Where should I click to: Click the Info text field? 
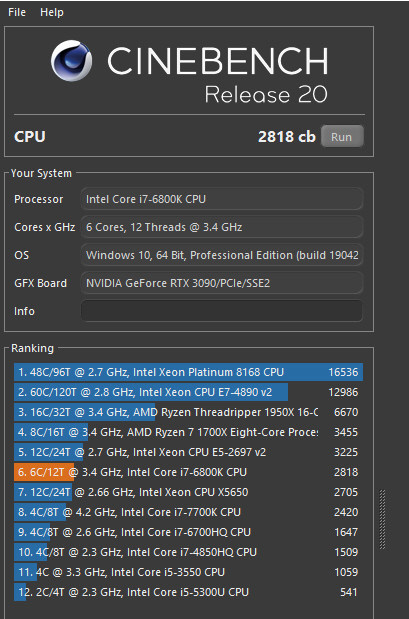[221, 311]
